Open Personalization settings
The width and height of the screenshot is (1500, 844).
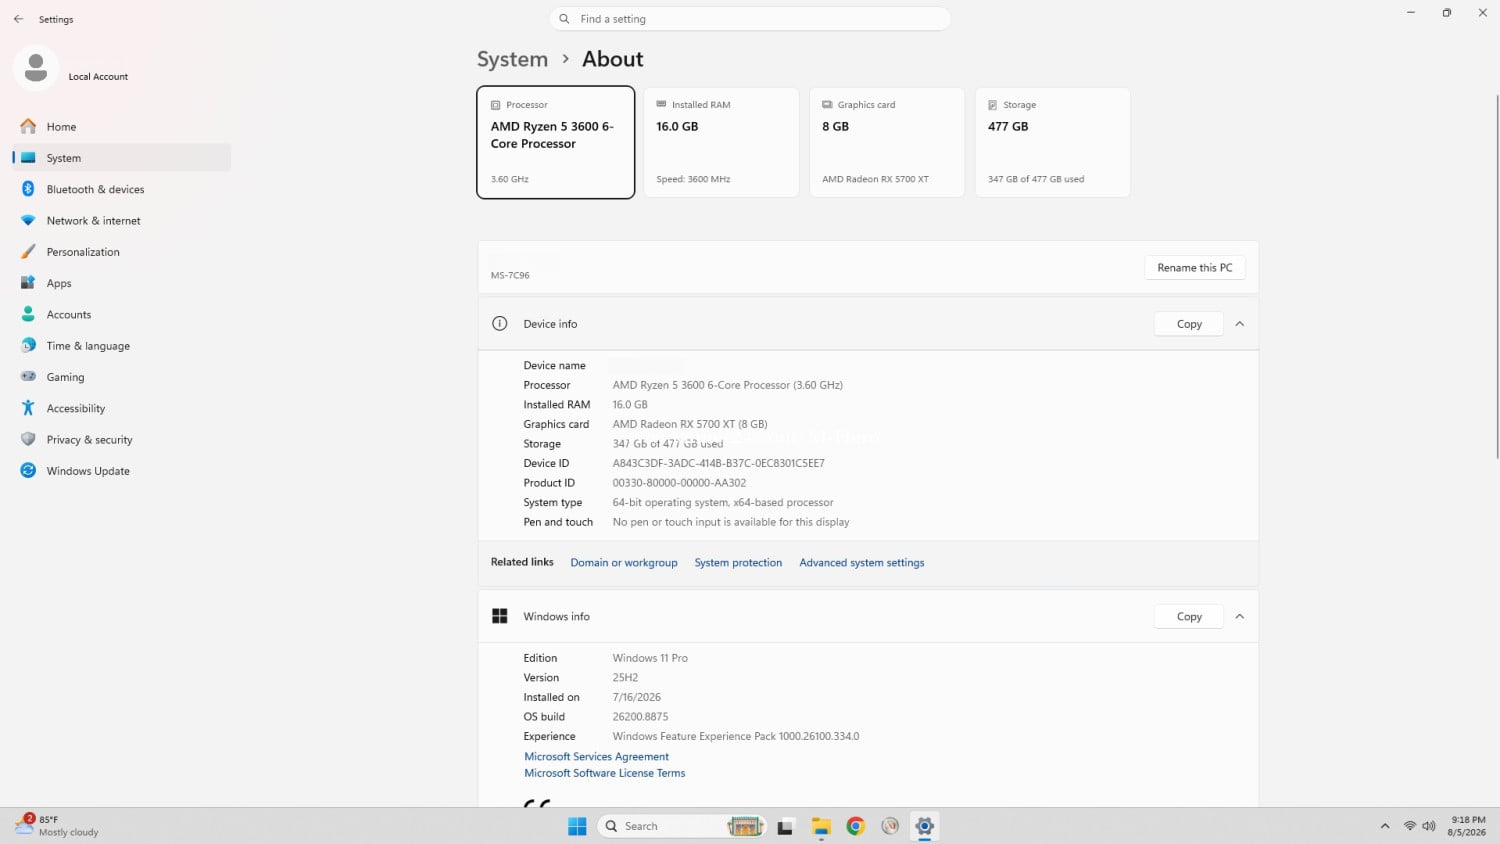(x=121, y=252)
